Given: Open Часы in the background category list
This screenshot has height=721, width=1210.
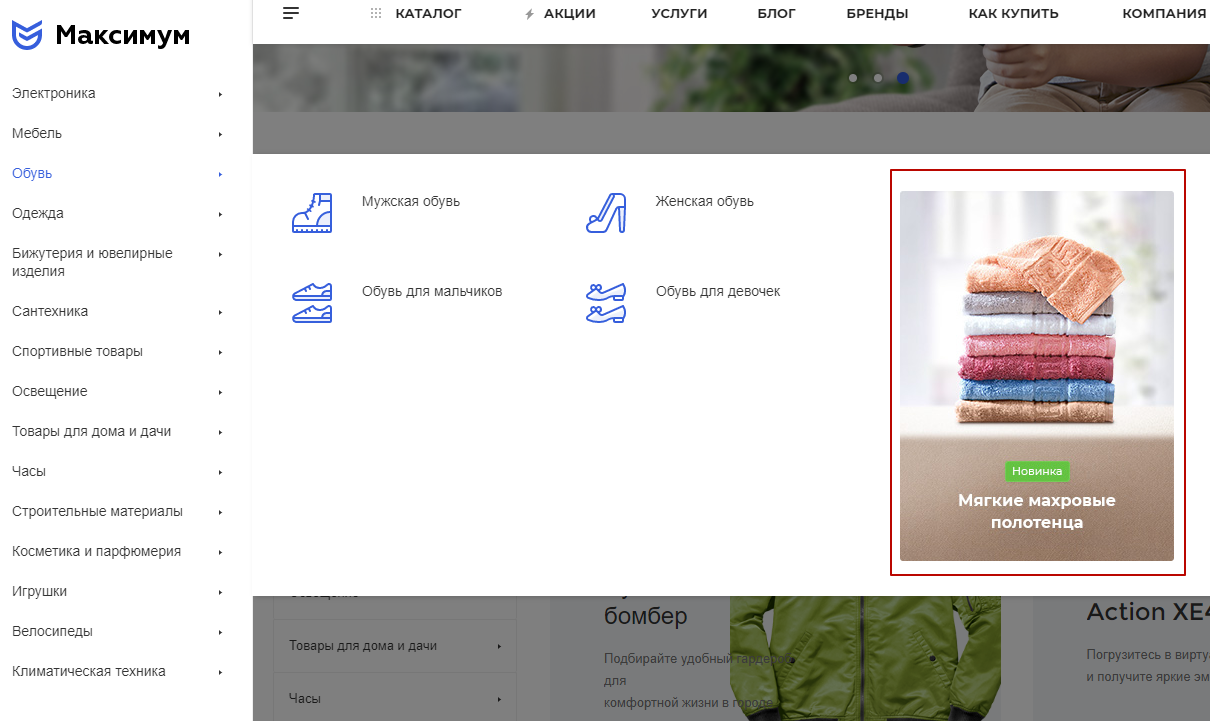Looking at the screenshot, I should tap(305, 698).
